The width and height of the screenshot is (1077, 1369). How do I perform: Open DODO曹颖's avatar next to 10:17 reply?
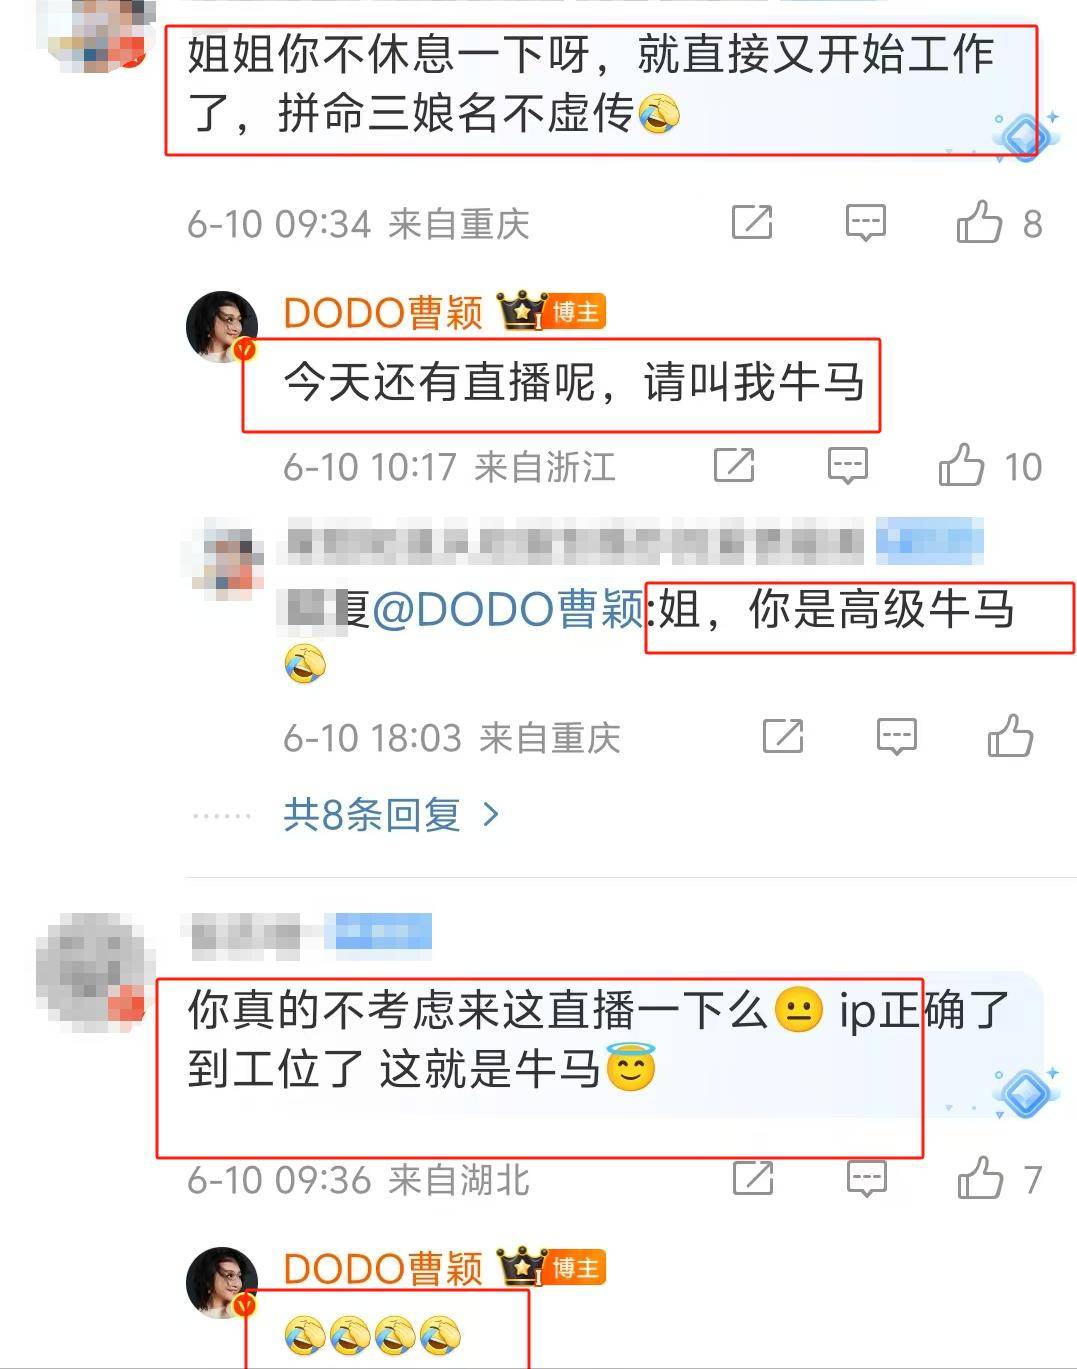(x=222, y=326)
